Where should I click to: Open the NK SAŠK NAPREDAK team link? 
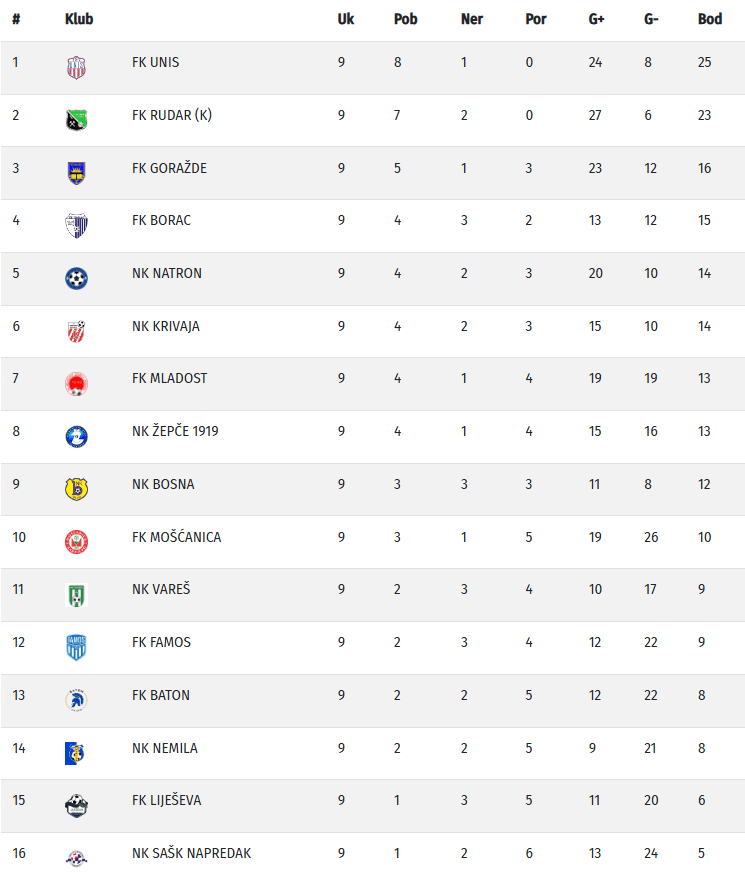click(x=191, y=853)
